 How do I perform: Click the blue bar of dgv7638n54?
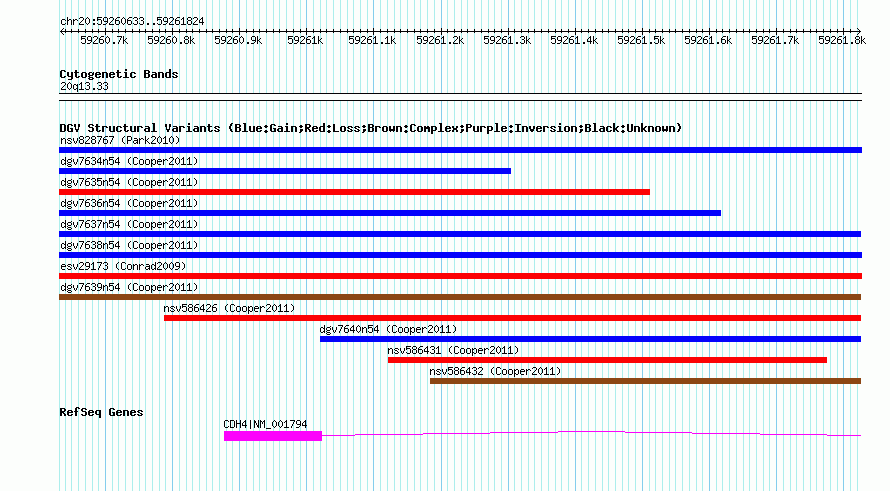click(460, 255)
